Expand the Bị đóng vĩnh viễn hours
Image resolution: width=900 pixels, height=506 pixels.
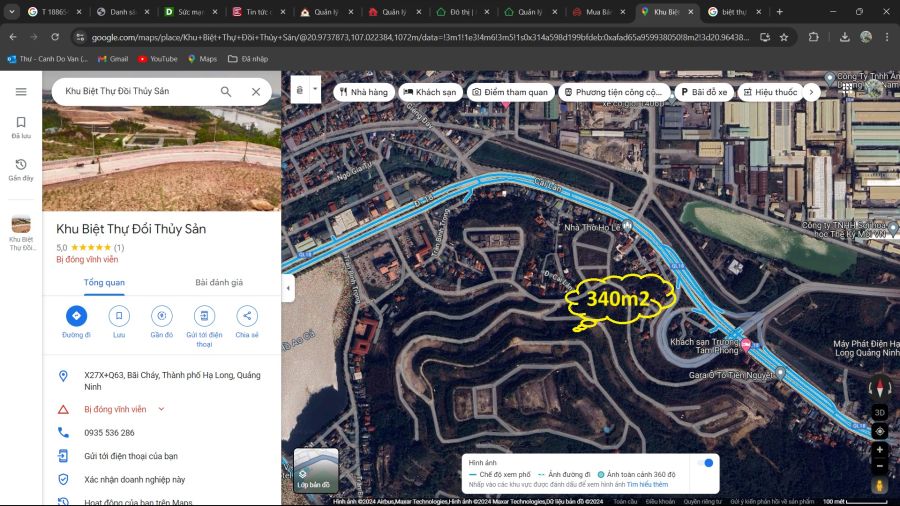161,409
